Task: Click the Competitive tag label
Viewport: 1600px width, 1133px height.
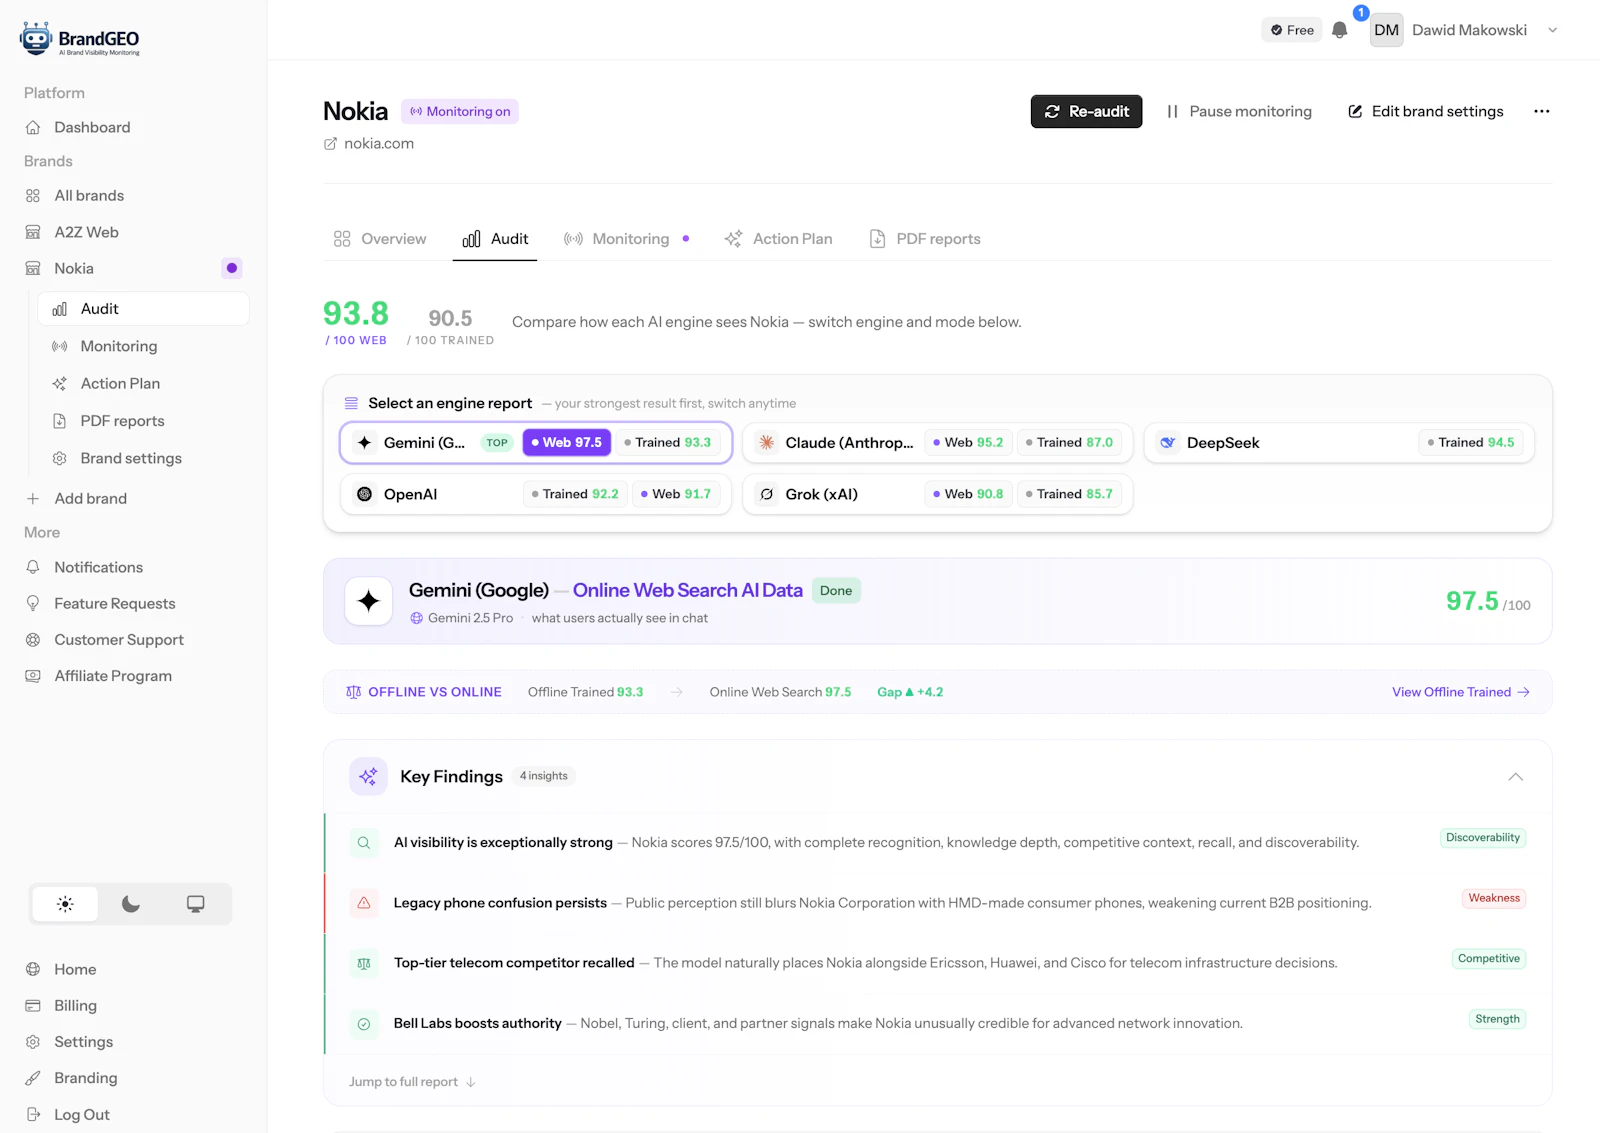Action: (x=1489, y=958)
